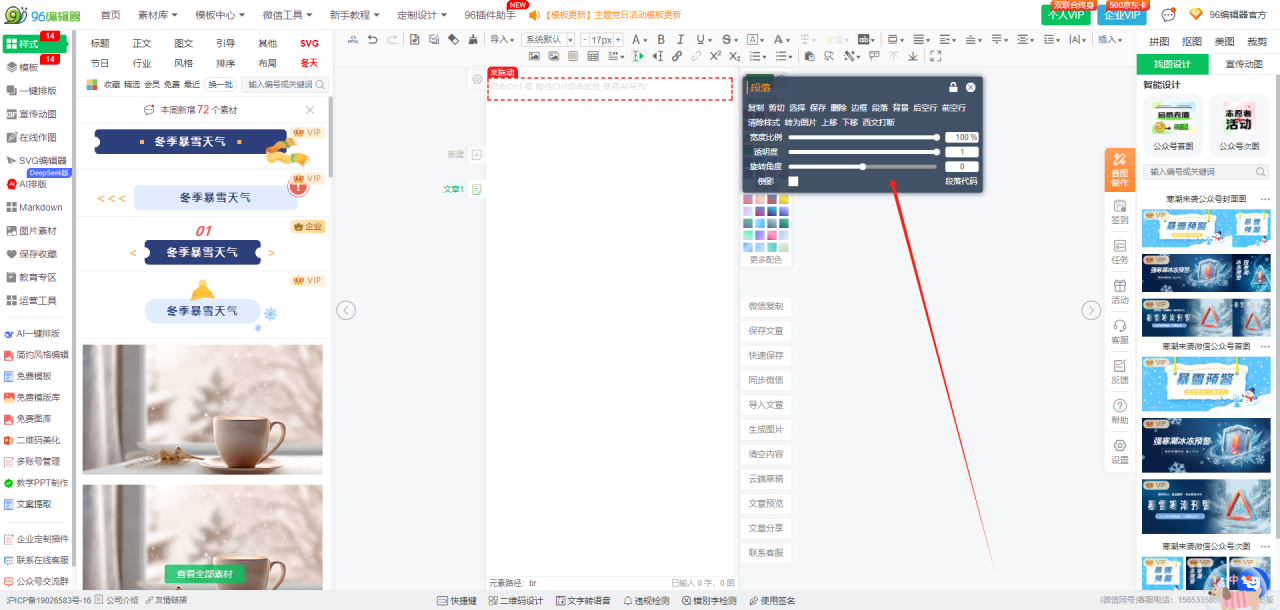Image resolution: width=1280 pixels, height=610 pixels.
Task: Open the 素材库 menu in top navigation
Action: pyautogui.click(x=158, y=15)
